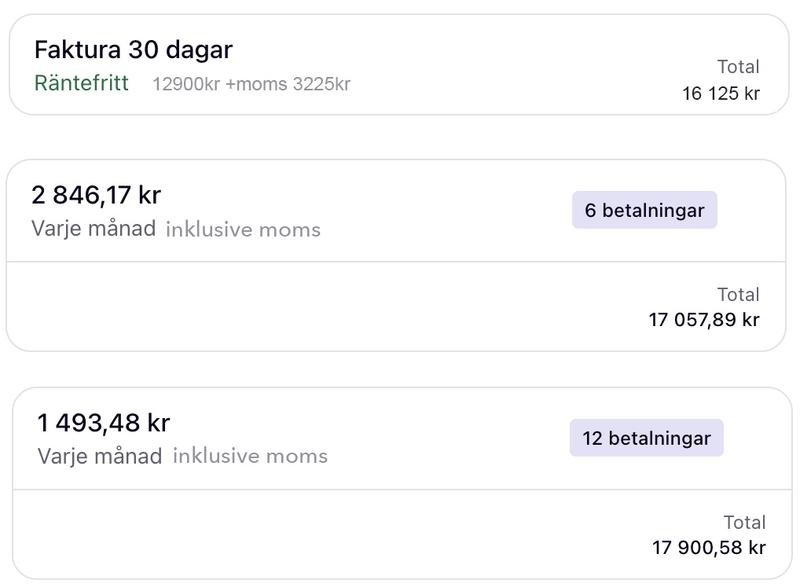Click the word Faktura in the first card

pos(77,49)
